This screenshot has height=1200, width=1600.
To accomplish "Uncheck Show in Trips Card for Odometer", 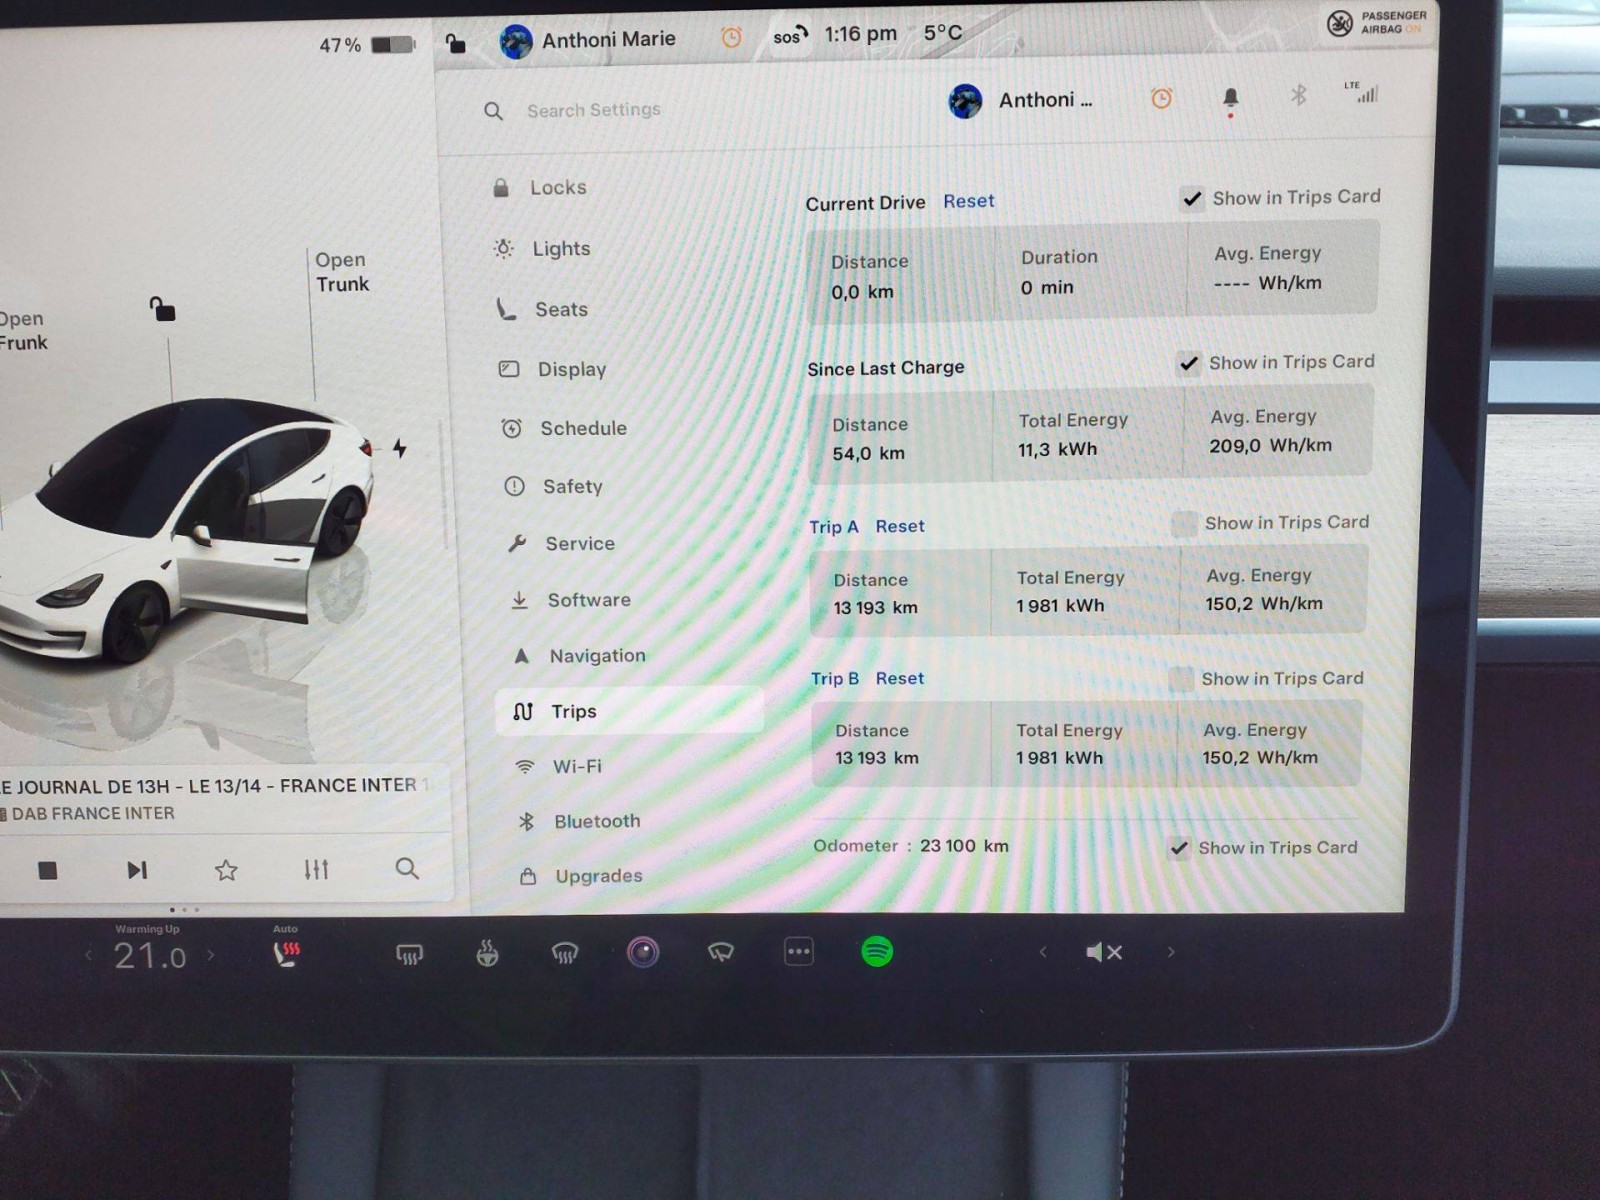I will coord(1180,848).
